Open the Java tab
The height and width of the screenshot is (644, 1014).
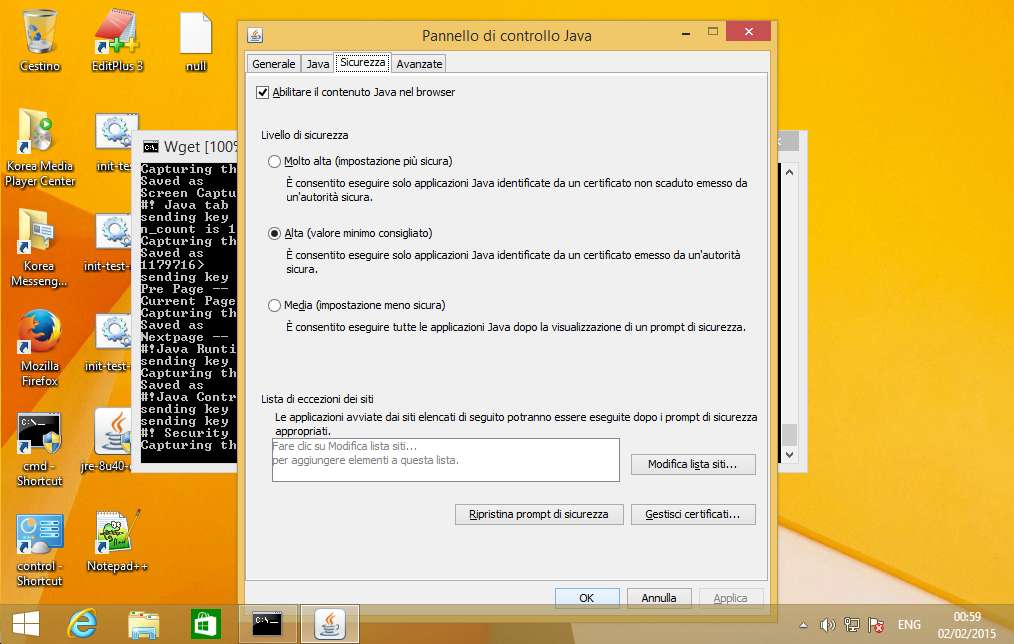(318, 64)
